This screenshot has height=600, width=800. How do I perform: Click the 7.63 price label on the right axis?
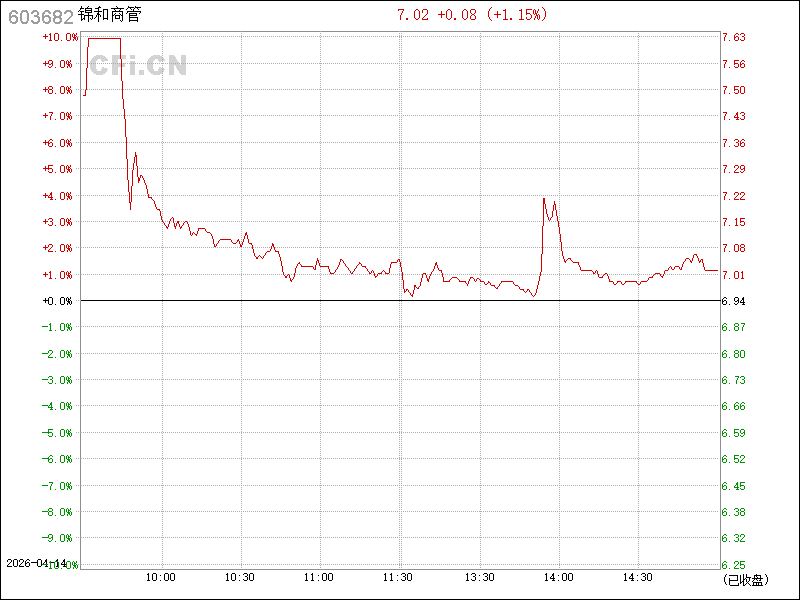734,37
